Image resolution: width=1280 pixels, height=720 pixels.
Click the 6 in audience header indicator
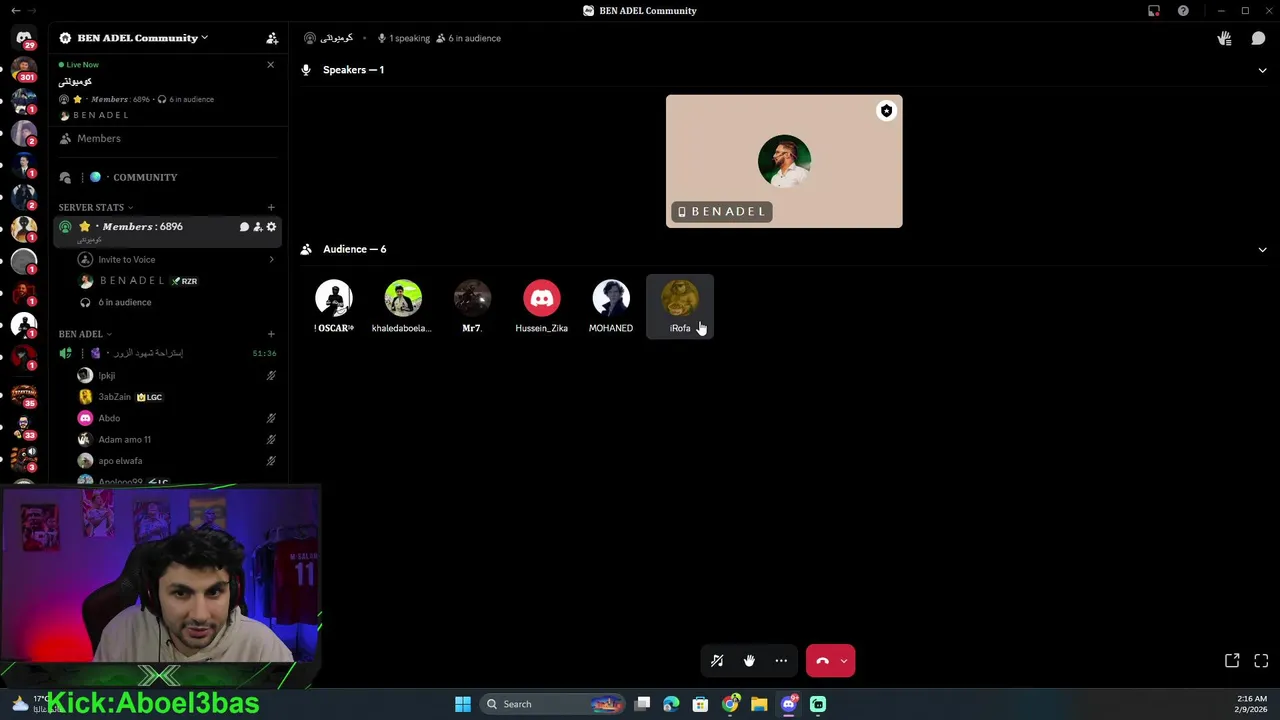(x=468, y=38)
